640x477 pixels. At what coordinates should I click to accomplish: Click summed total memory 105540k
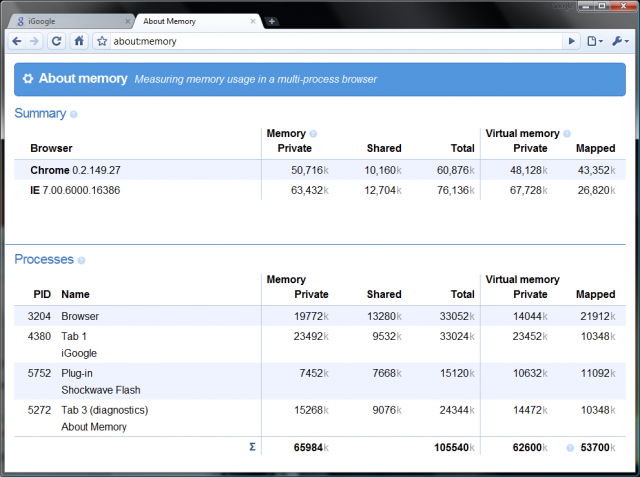click(454, 448)
